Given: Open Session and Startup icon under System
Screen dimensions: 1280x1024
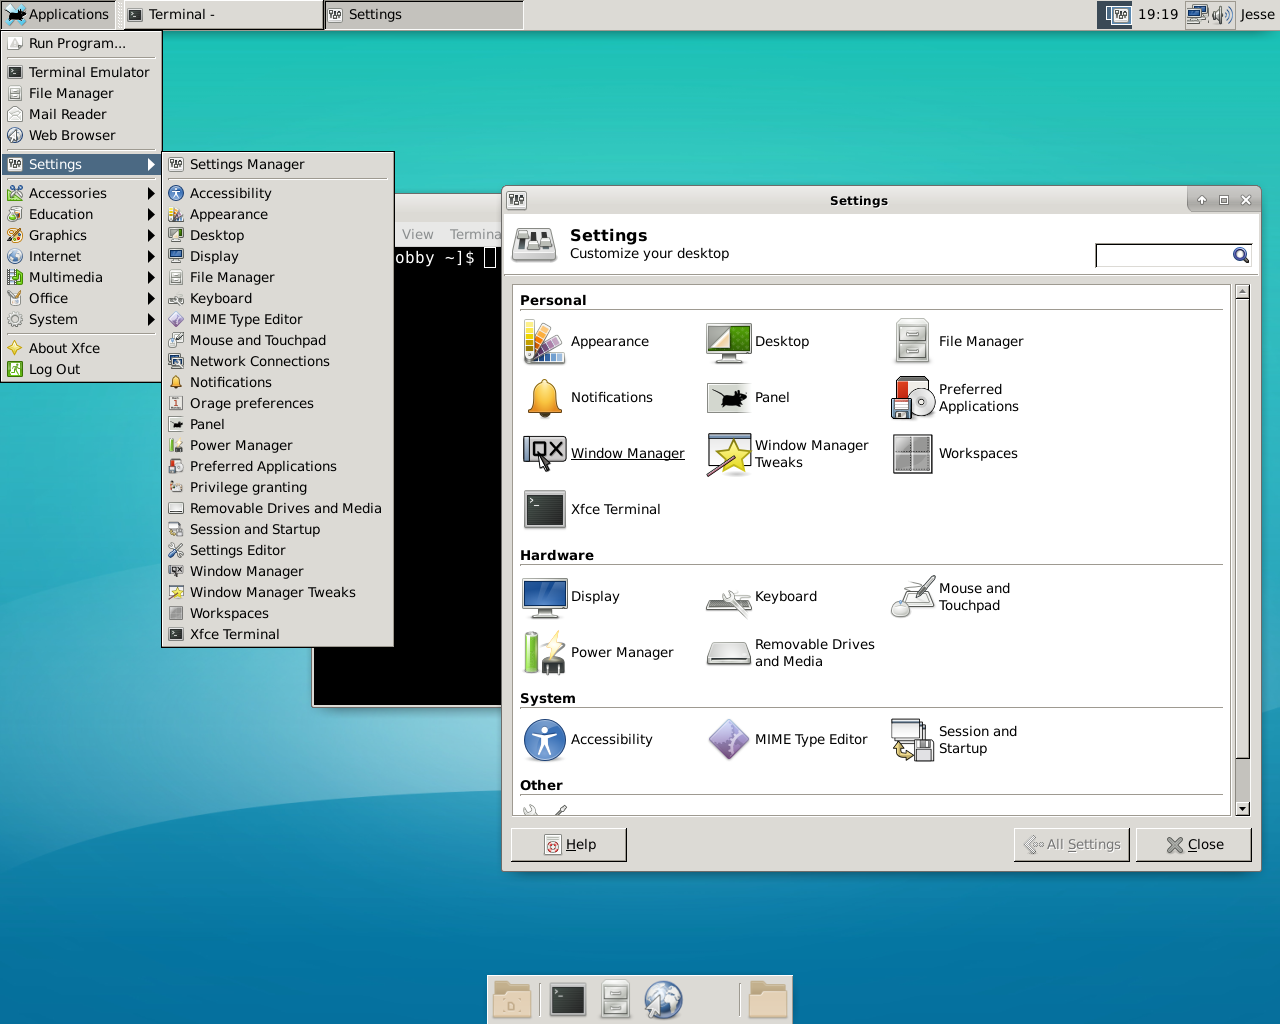Looking at the screenshot, I should point(912,740).
